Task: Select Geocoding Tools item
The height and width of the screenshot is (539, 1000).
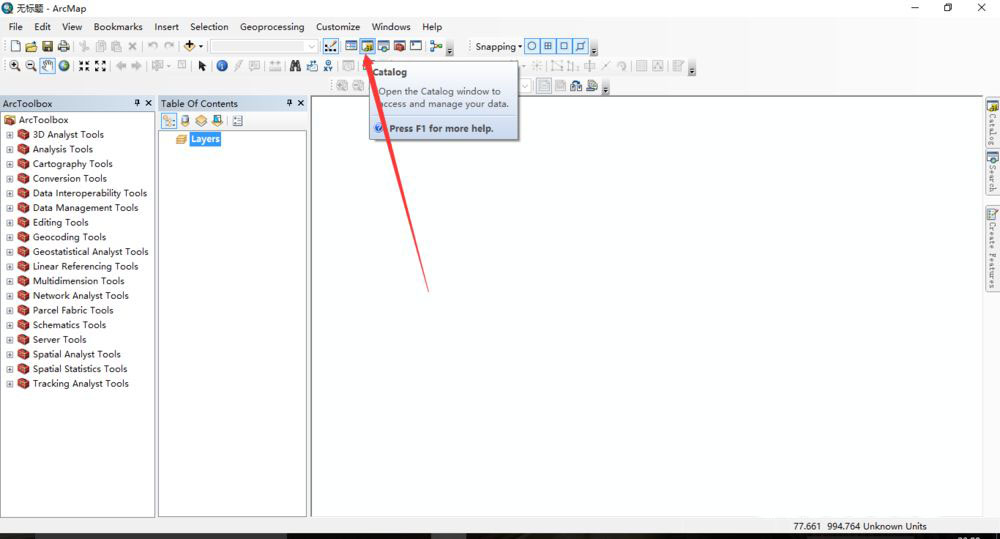Action: [x=70, y=237]
